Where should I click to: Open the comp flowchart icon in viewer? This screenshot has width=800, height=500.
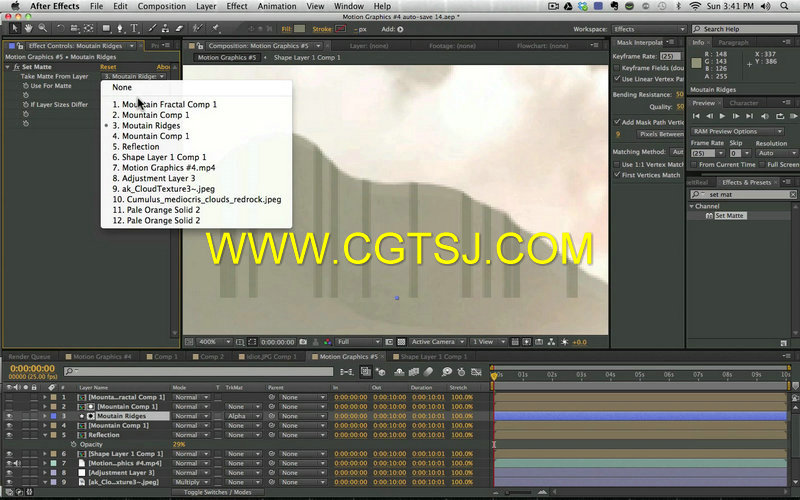click(x=552, y=342)
